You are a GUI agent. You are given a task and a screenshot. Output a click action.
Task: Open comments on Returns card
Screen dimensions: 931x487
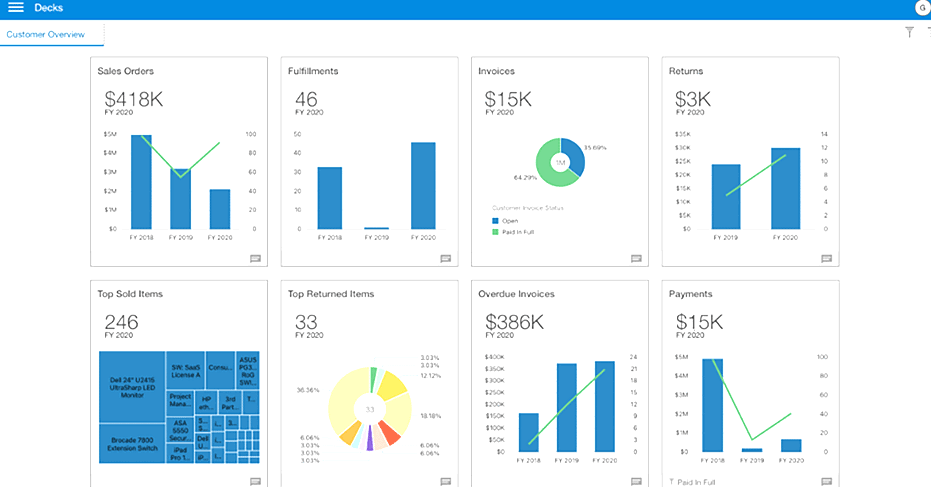[826, 258]
